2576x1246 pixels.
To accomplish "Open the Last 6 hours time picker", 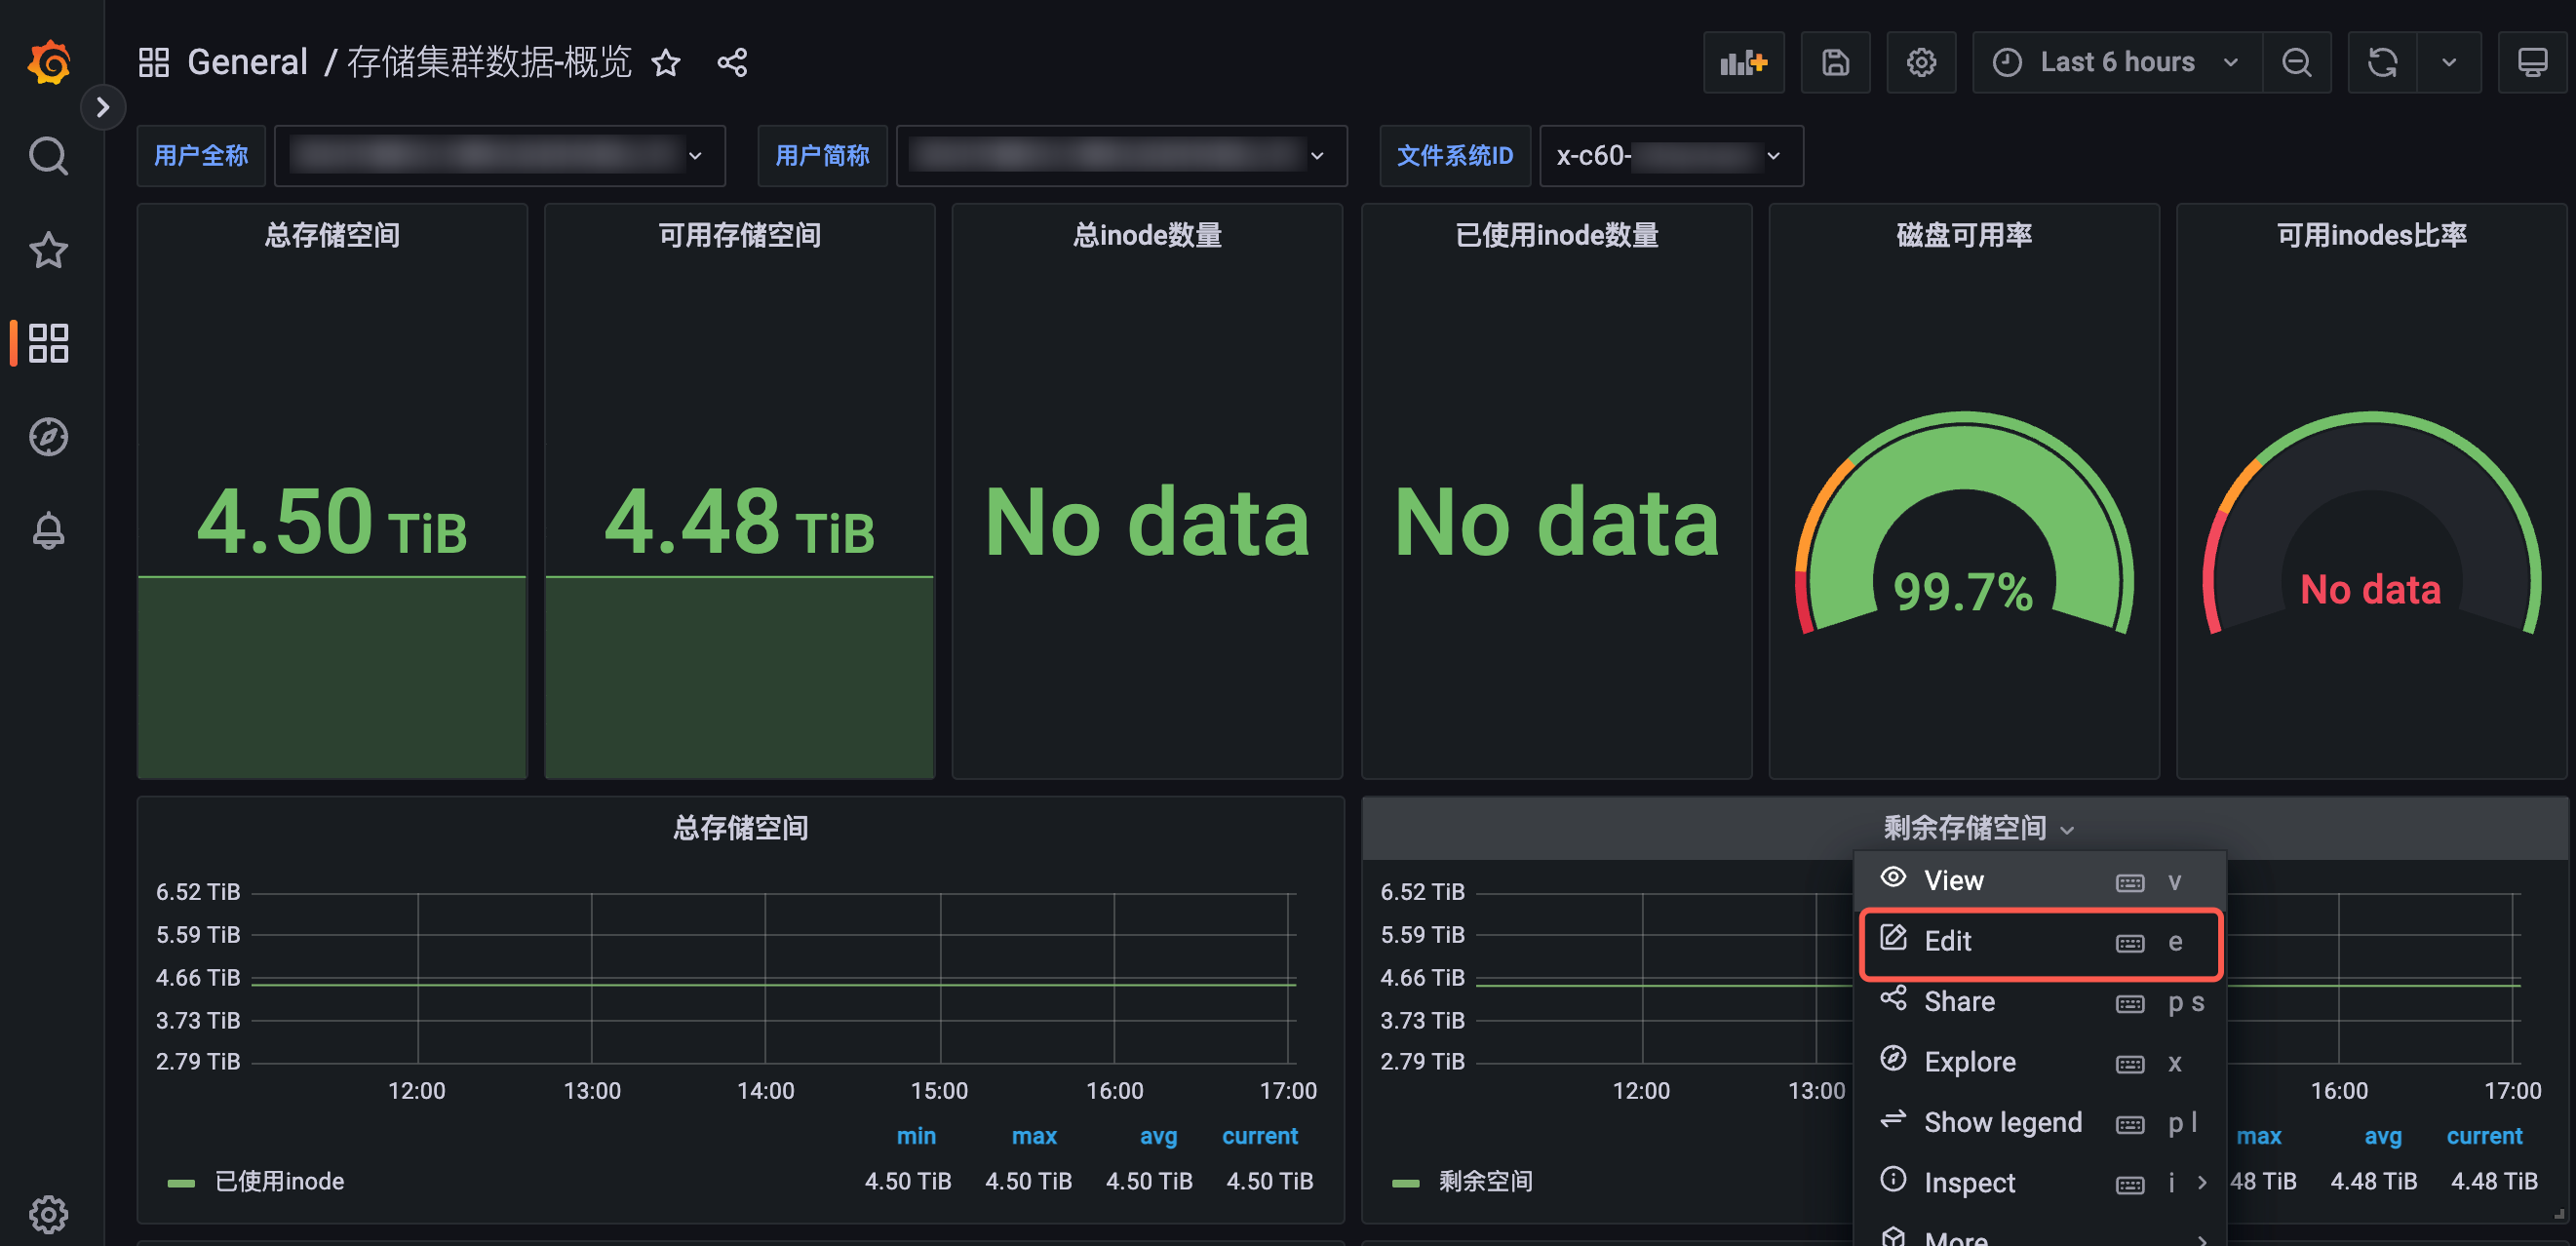I will (2116, 63).
